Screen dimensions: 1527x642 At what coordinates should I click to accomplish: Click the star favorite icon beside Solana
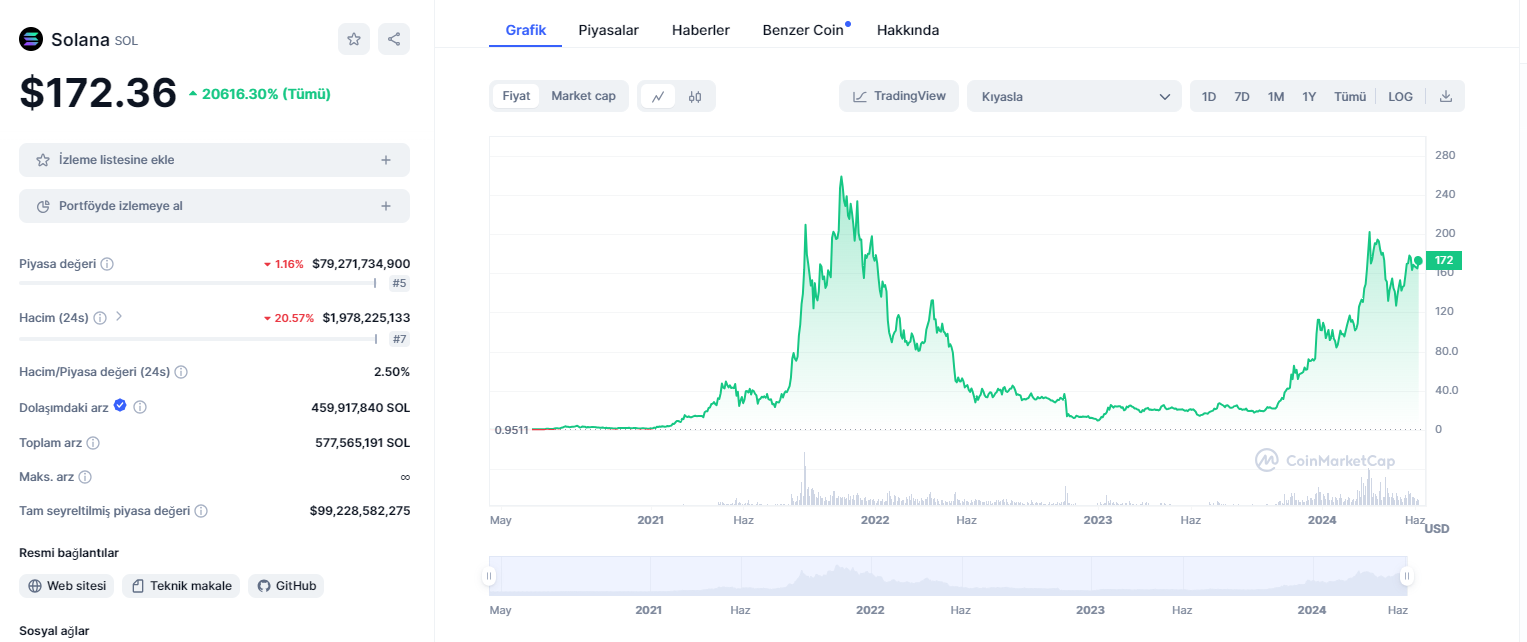click(353, 39)
